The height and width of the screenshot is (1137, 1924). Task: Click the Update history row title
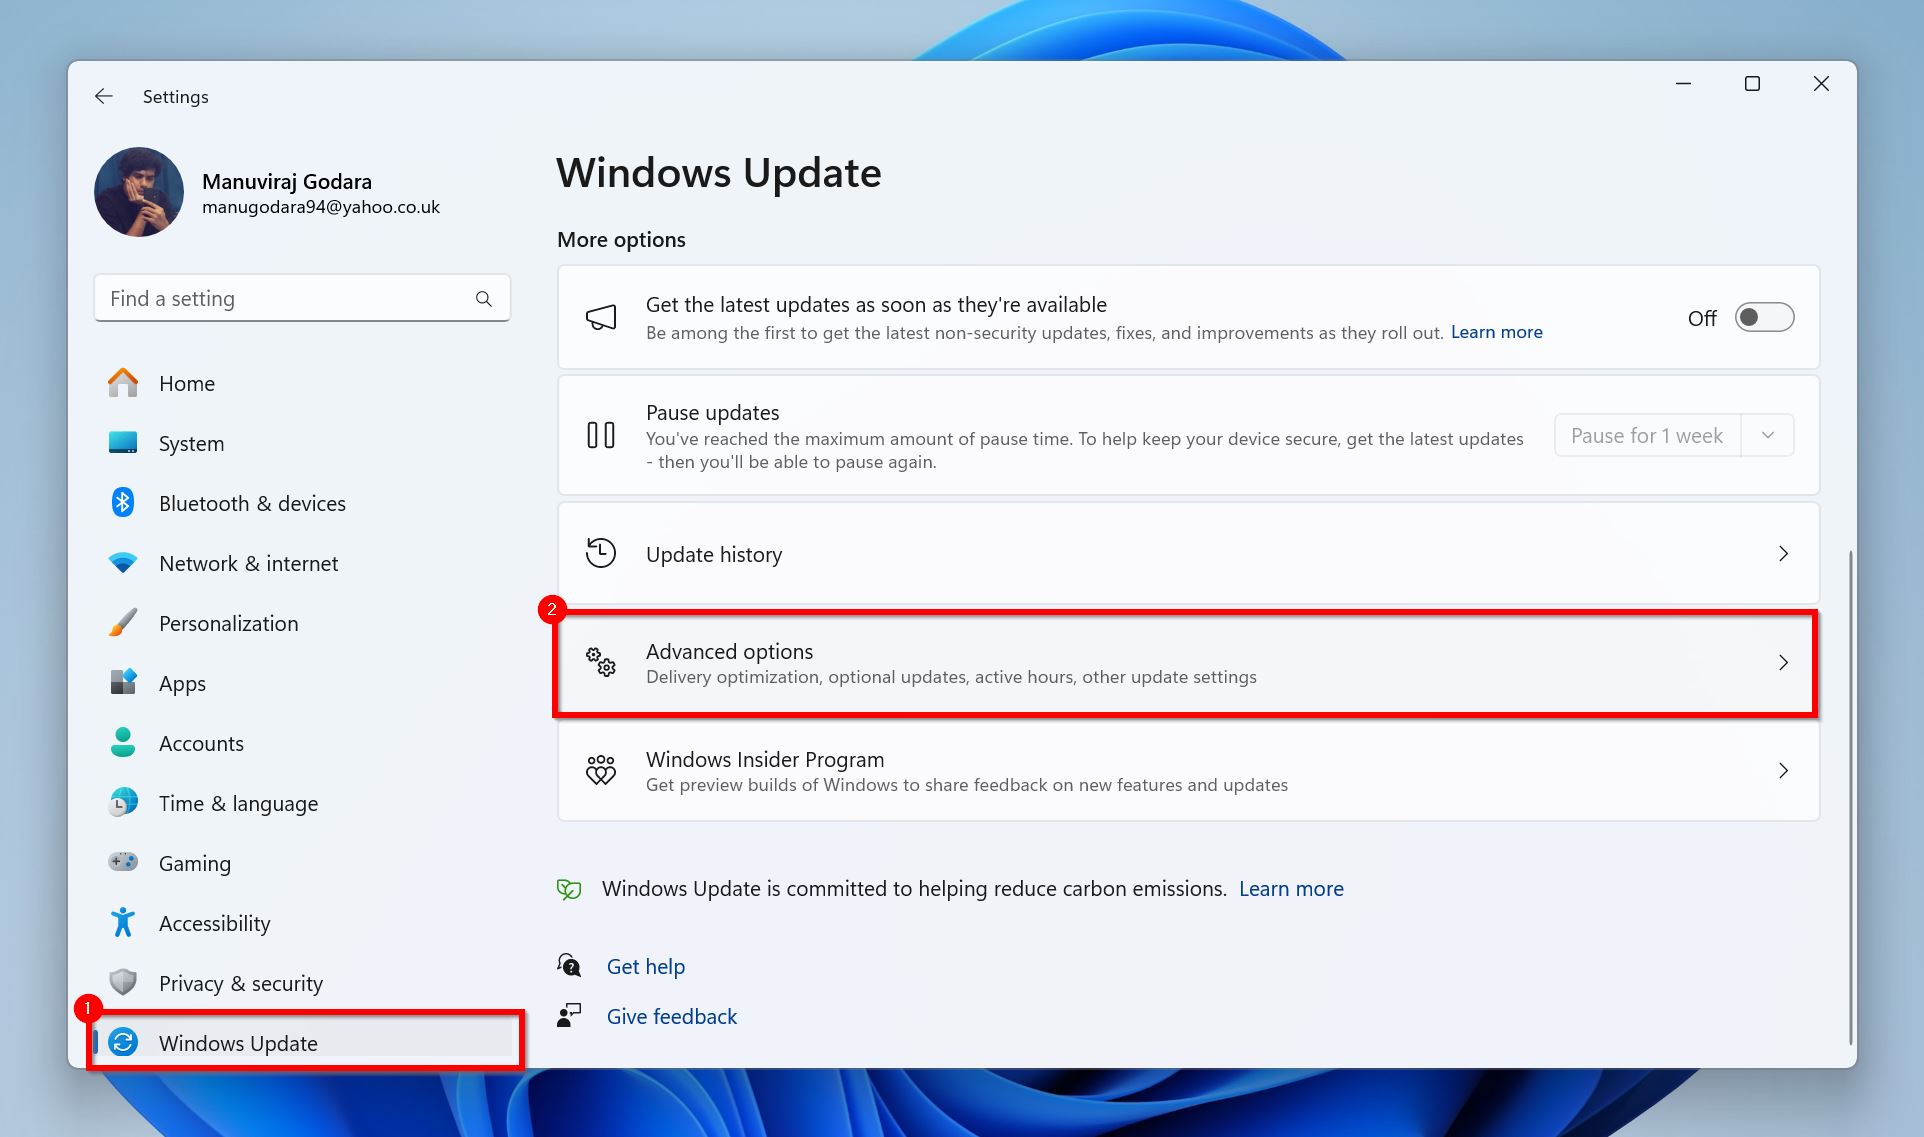[x=714, y=554]
